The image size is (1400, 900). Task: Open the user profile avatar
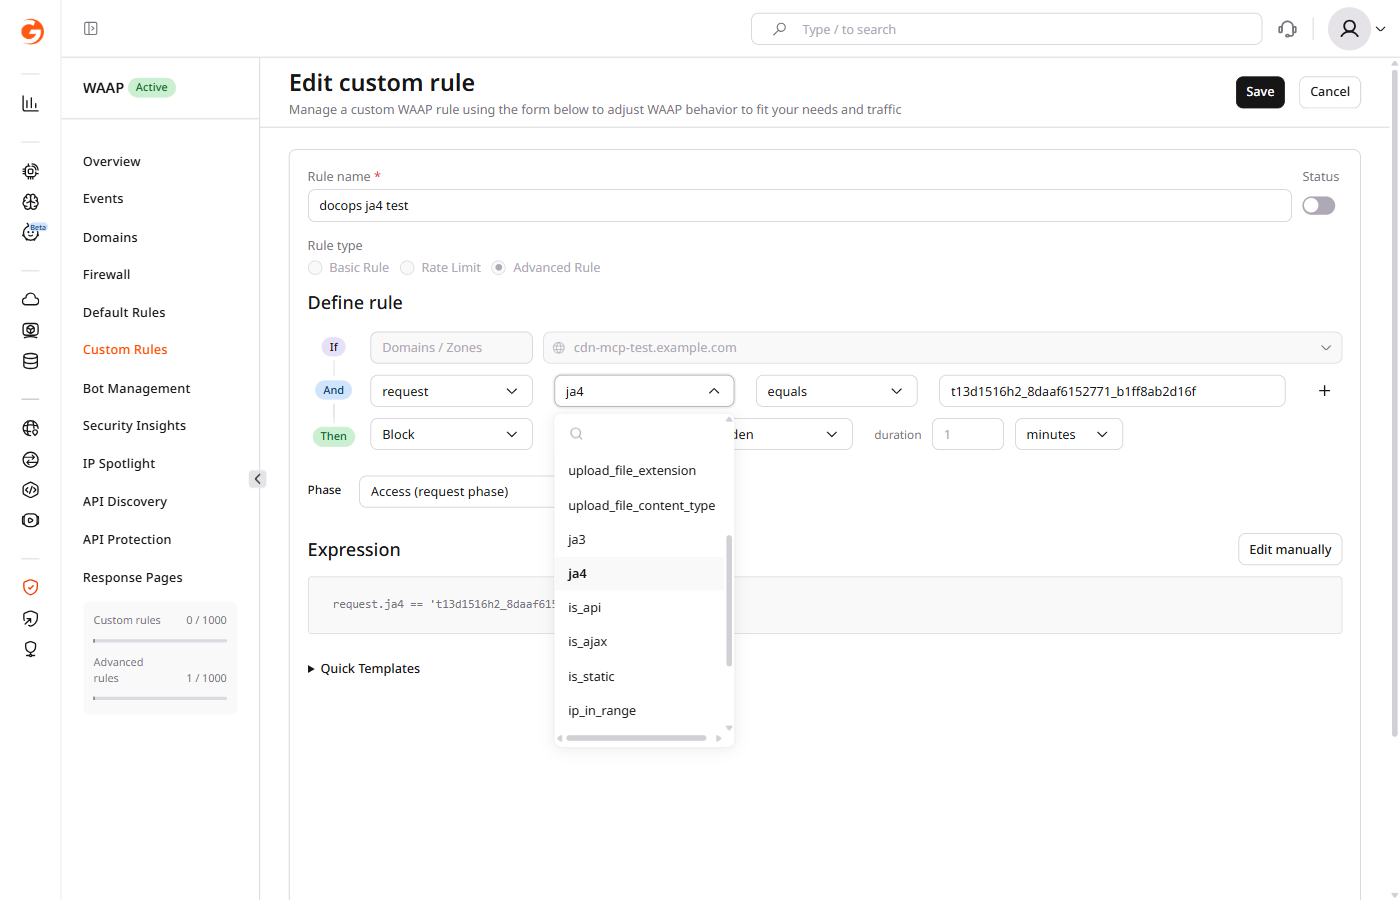click(x=1349, y=29)
